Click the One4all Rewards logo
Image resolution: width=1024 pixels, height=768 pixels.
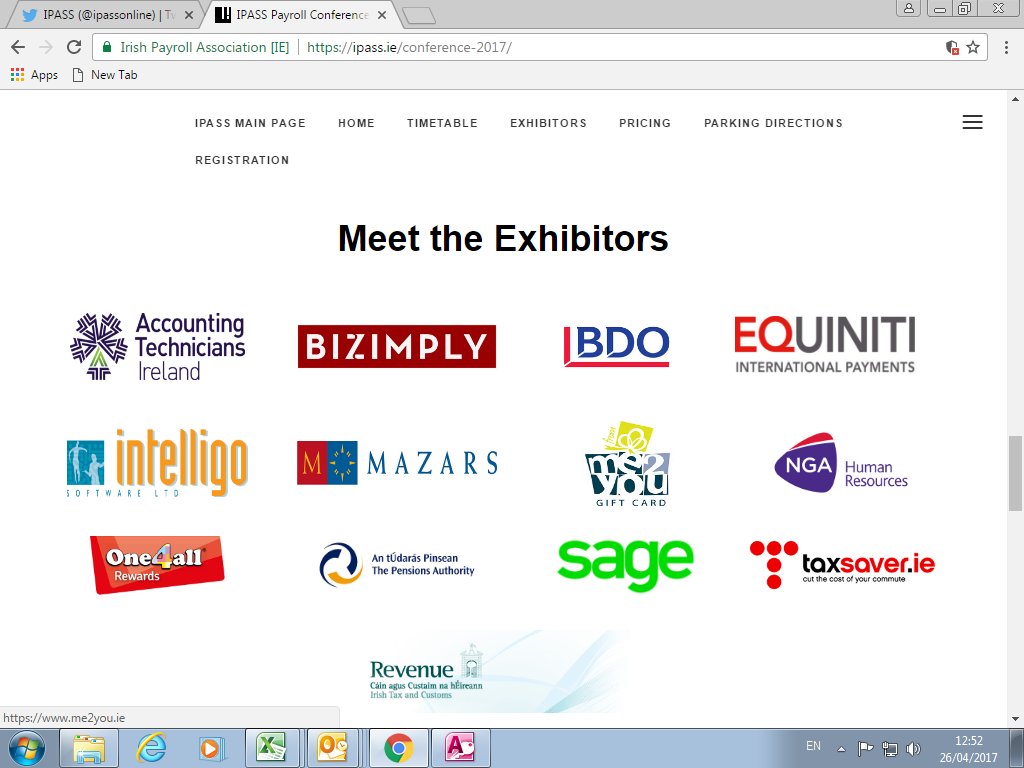coord(157,564)
